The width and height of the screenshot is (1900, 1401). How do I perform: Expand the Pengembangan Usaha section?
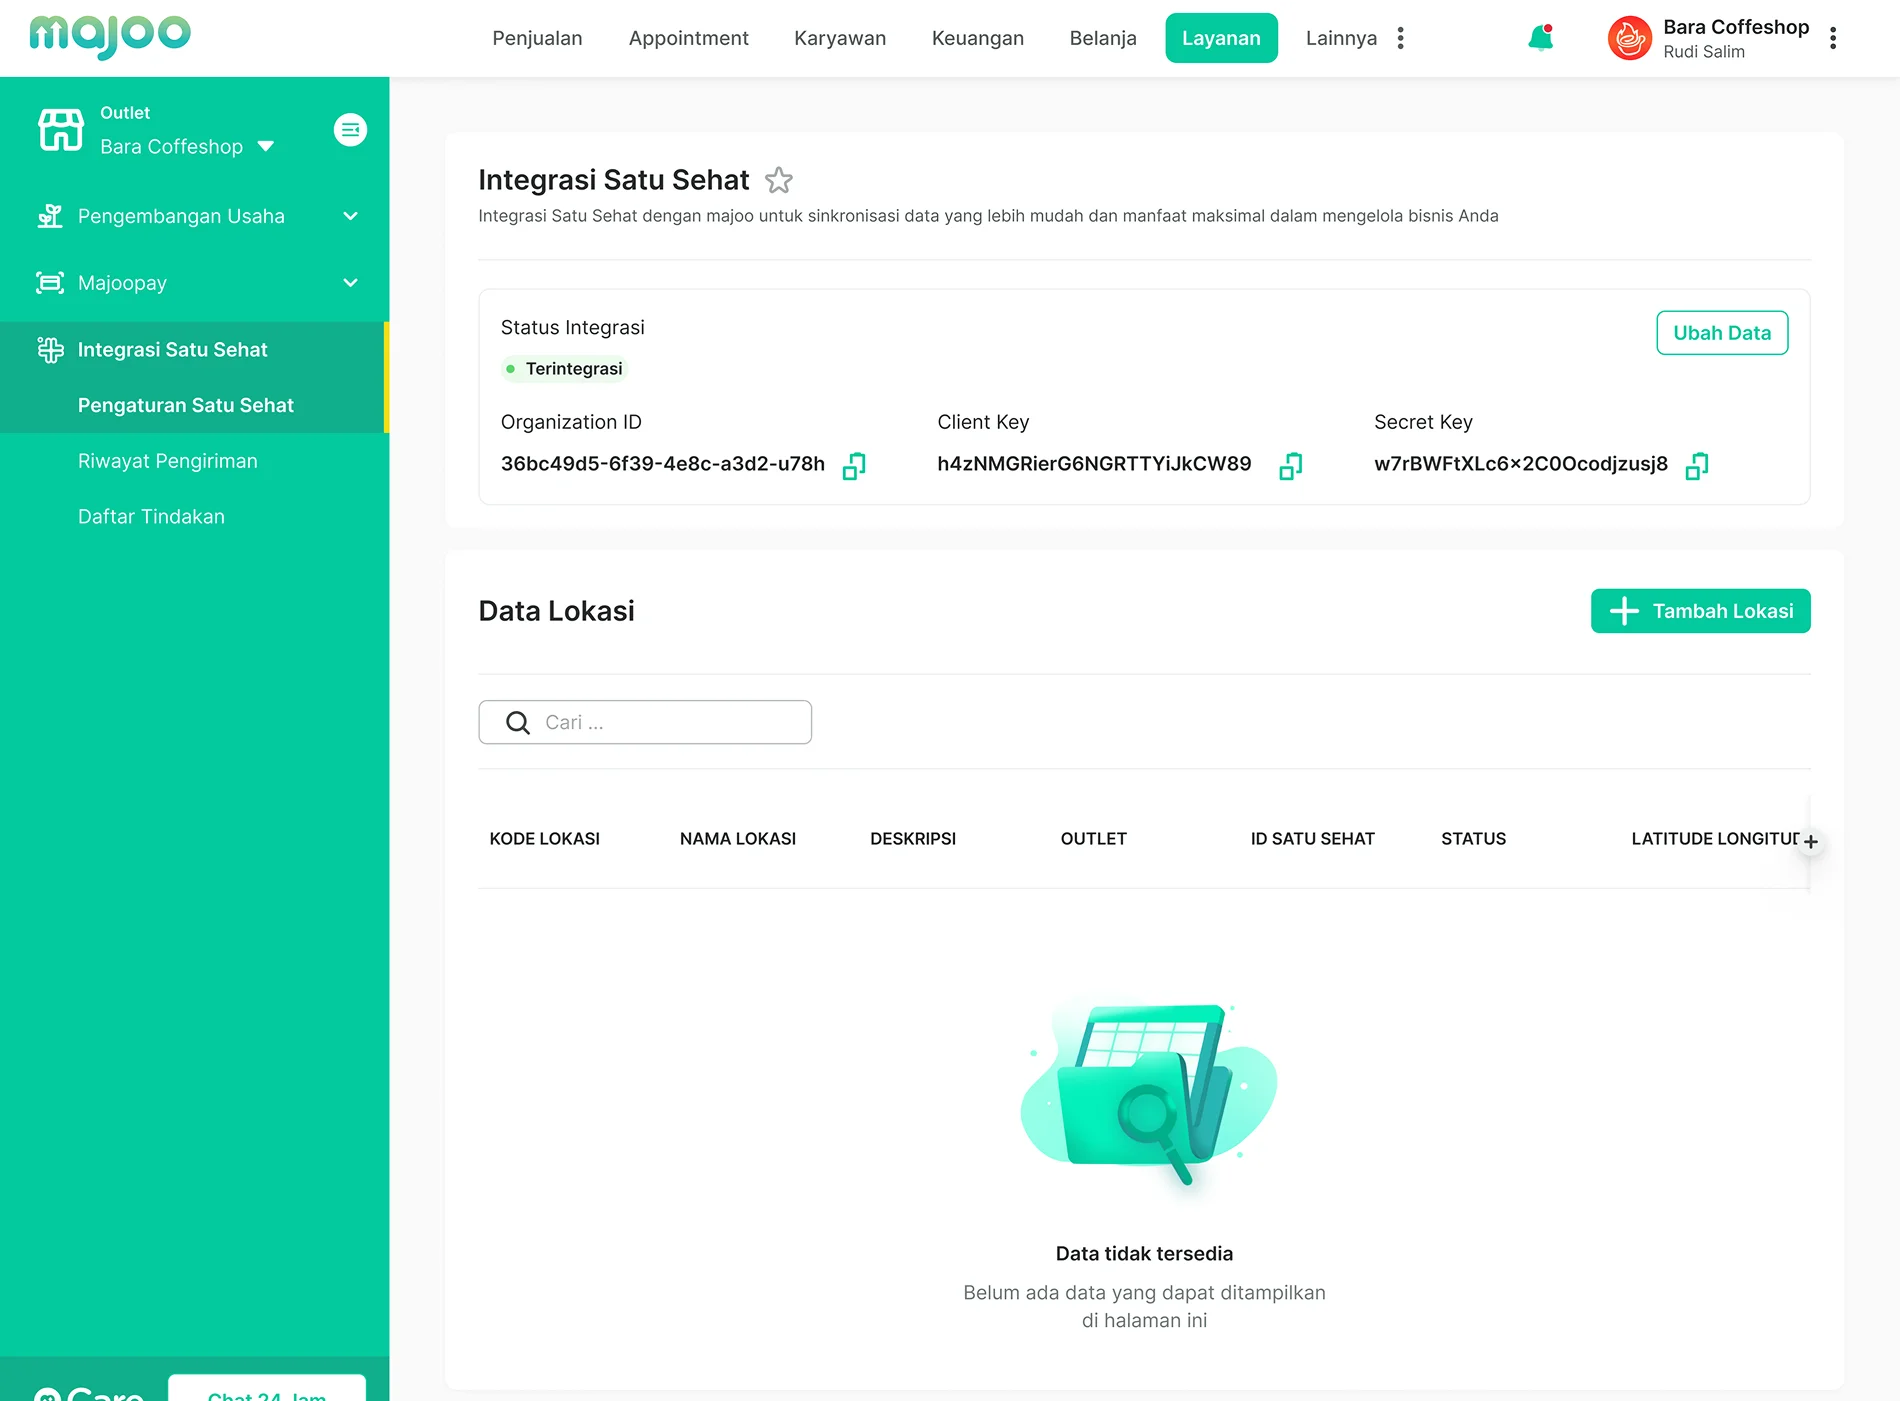[350, 216]
